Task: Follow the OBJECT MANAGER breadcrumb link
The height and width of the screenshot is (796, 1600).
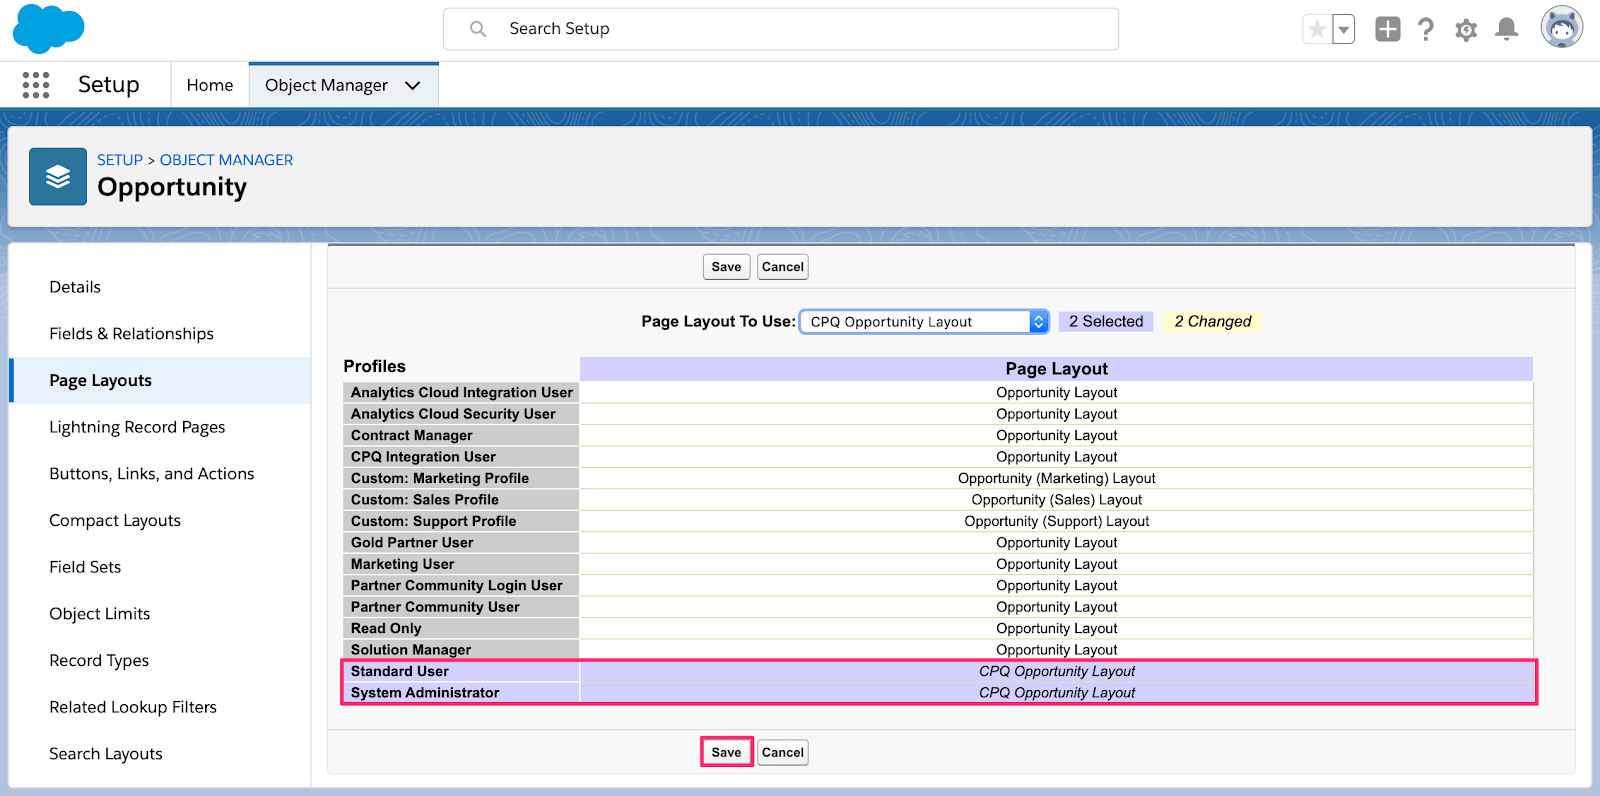Action: (226, 160)
